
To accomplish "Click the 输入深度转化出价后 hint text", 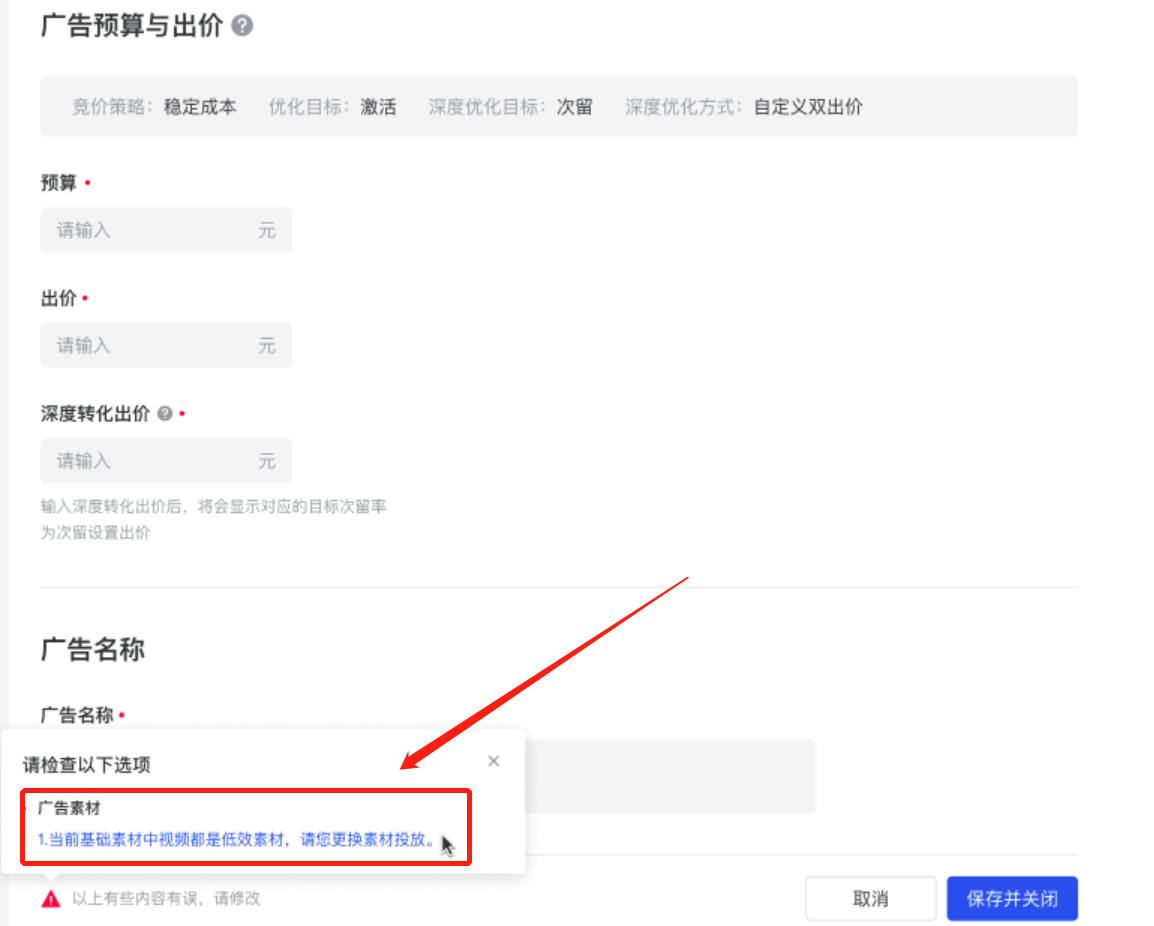I will 213,506.
